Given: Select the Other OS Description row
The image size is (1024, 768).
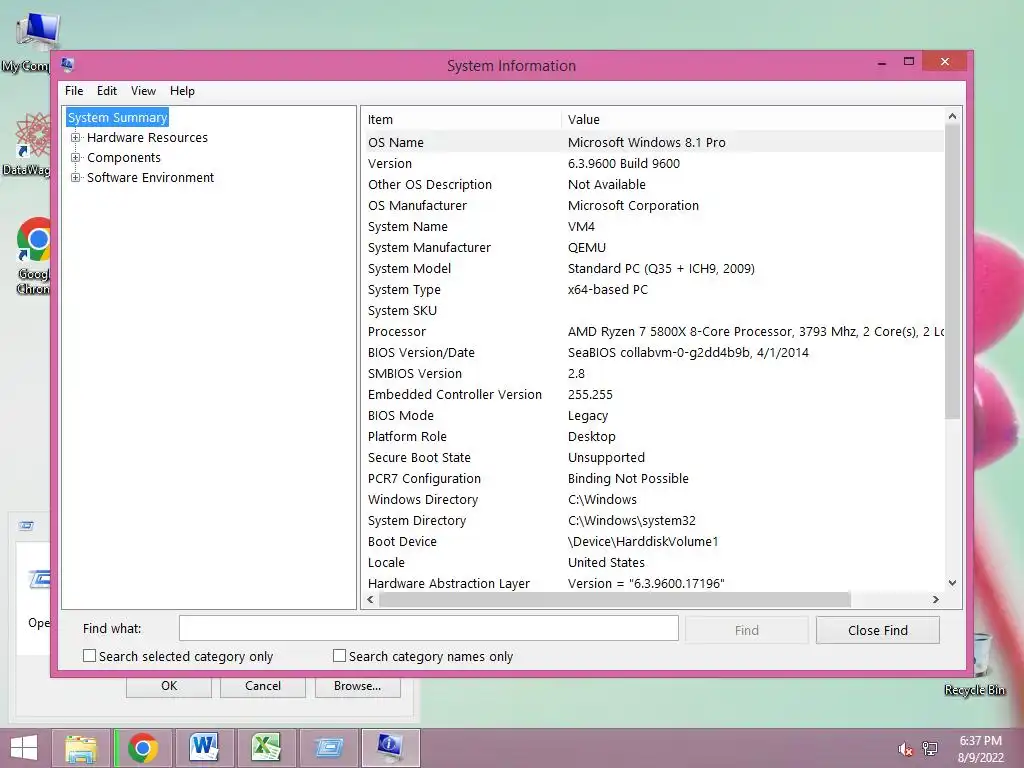Looking at the screenshot, I should click(x=653, y=184).
